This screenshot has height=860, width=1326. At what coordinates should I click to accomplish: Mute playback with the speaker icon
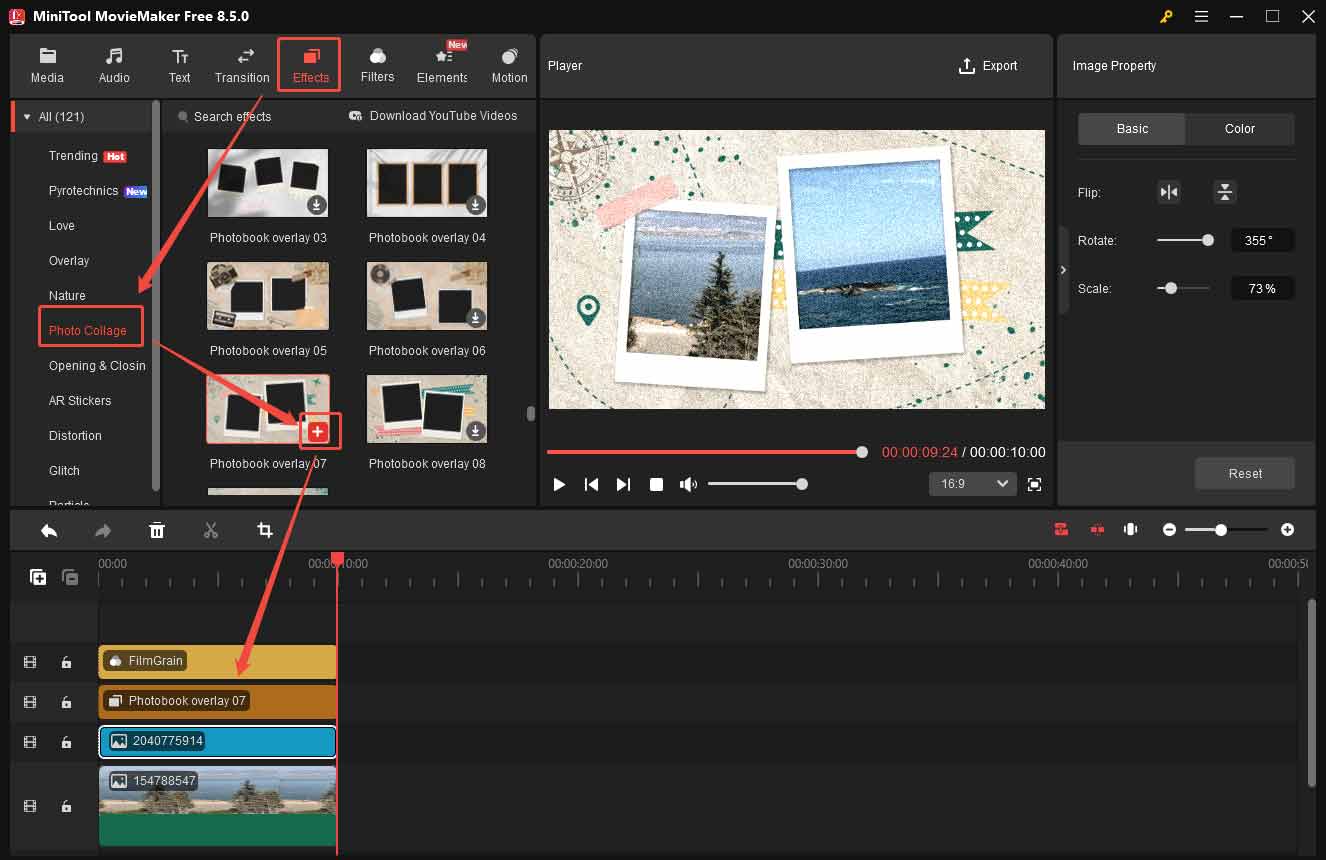pos(688,484)
